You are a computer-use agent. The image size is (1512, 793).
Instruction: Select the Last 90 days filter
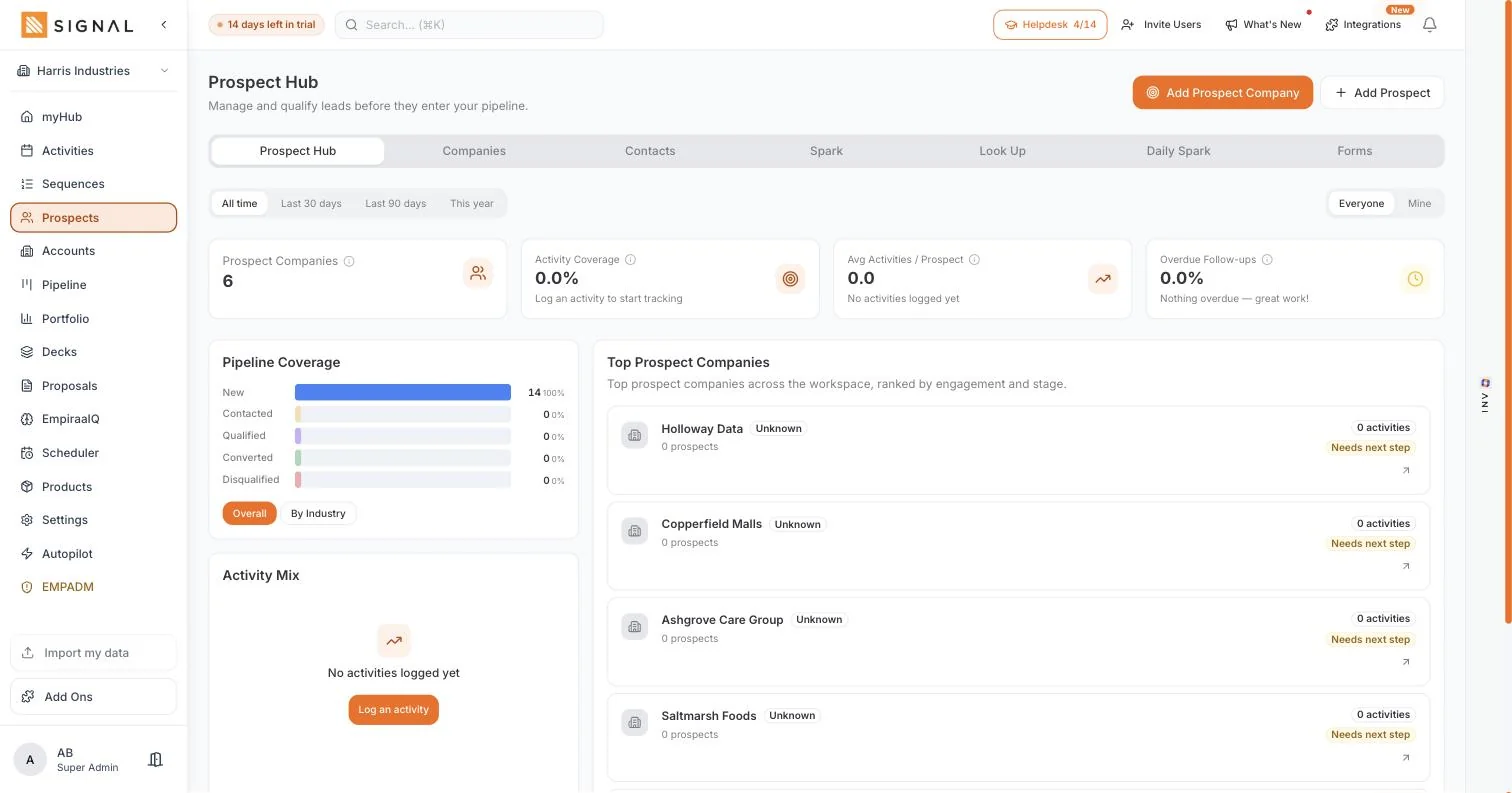pyautogui.click(x=395, y=203)
